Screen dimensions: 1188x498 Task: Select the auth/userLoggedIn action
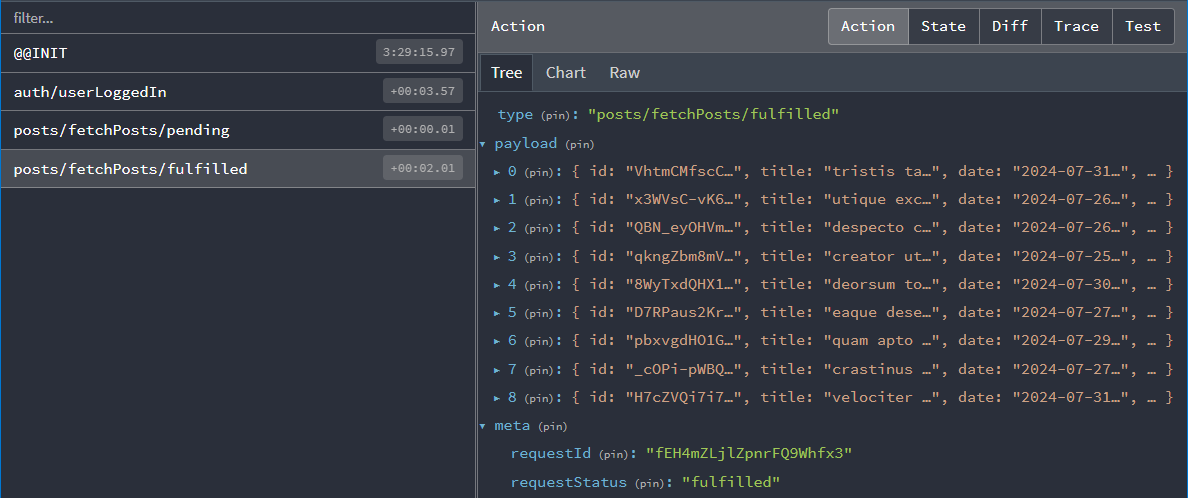[190, 92]
